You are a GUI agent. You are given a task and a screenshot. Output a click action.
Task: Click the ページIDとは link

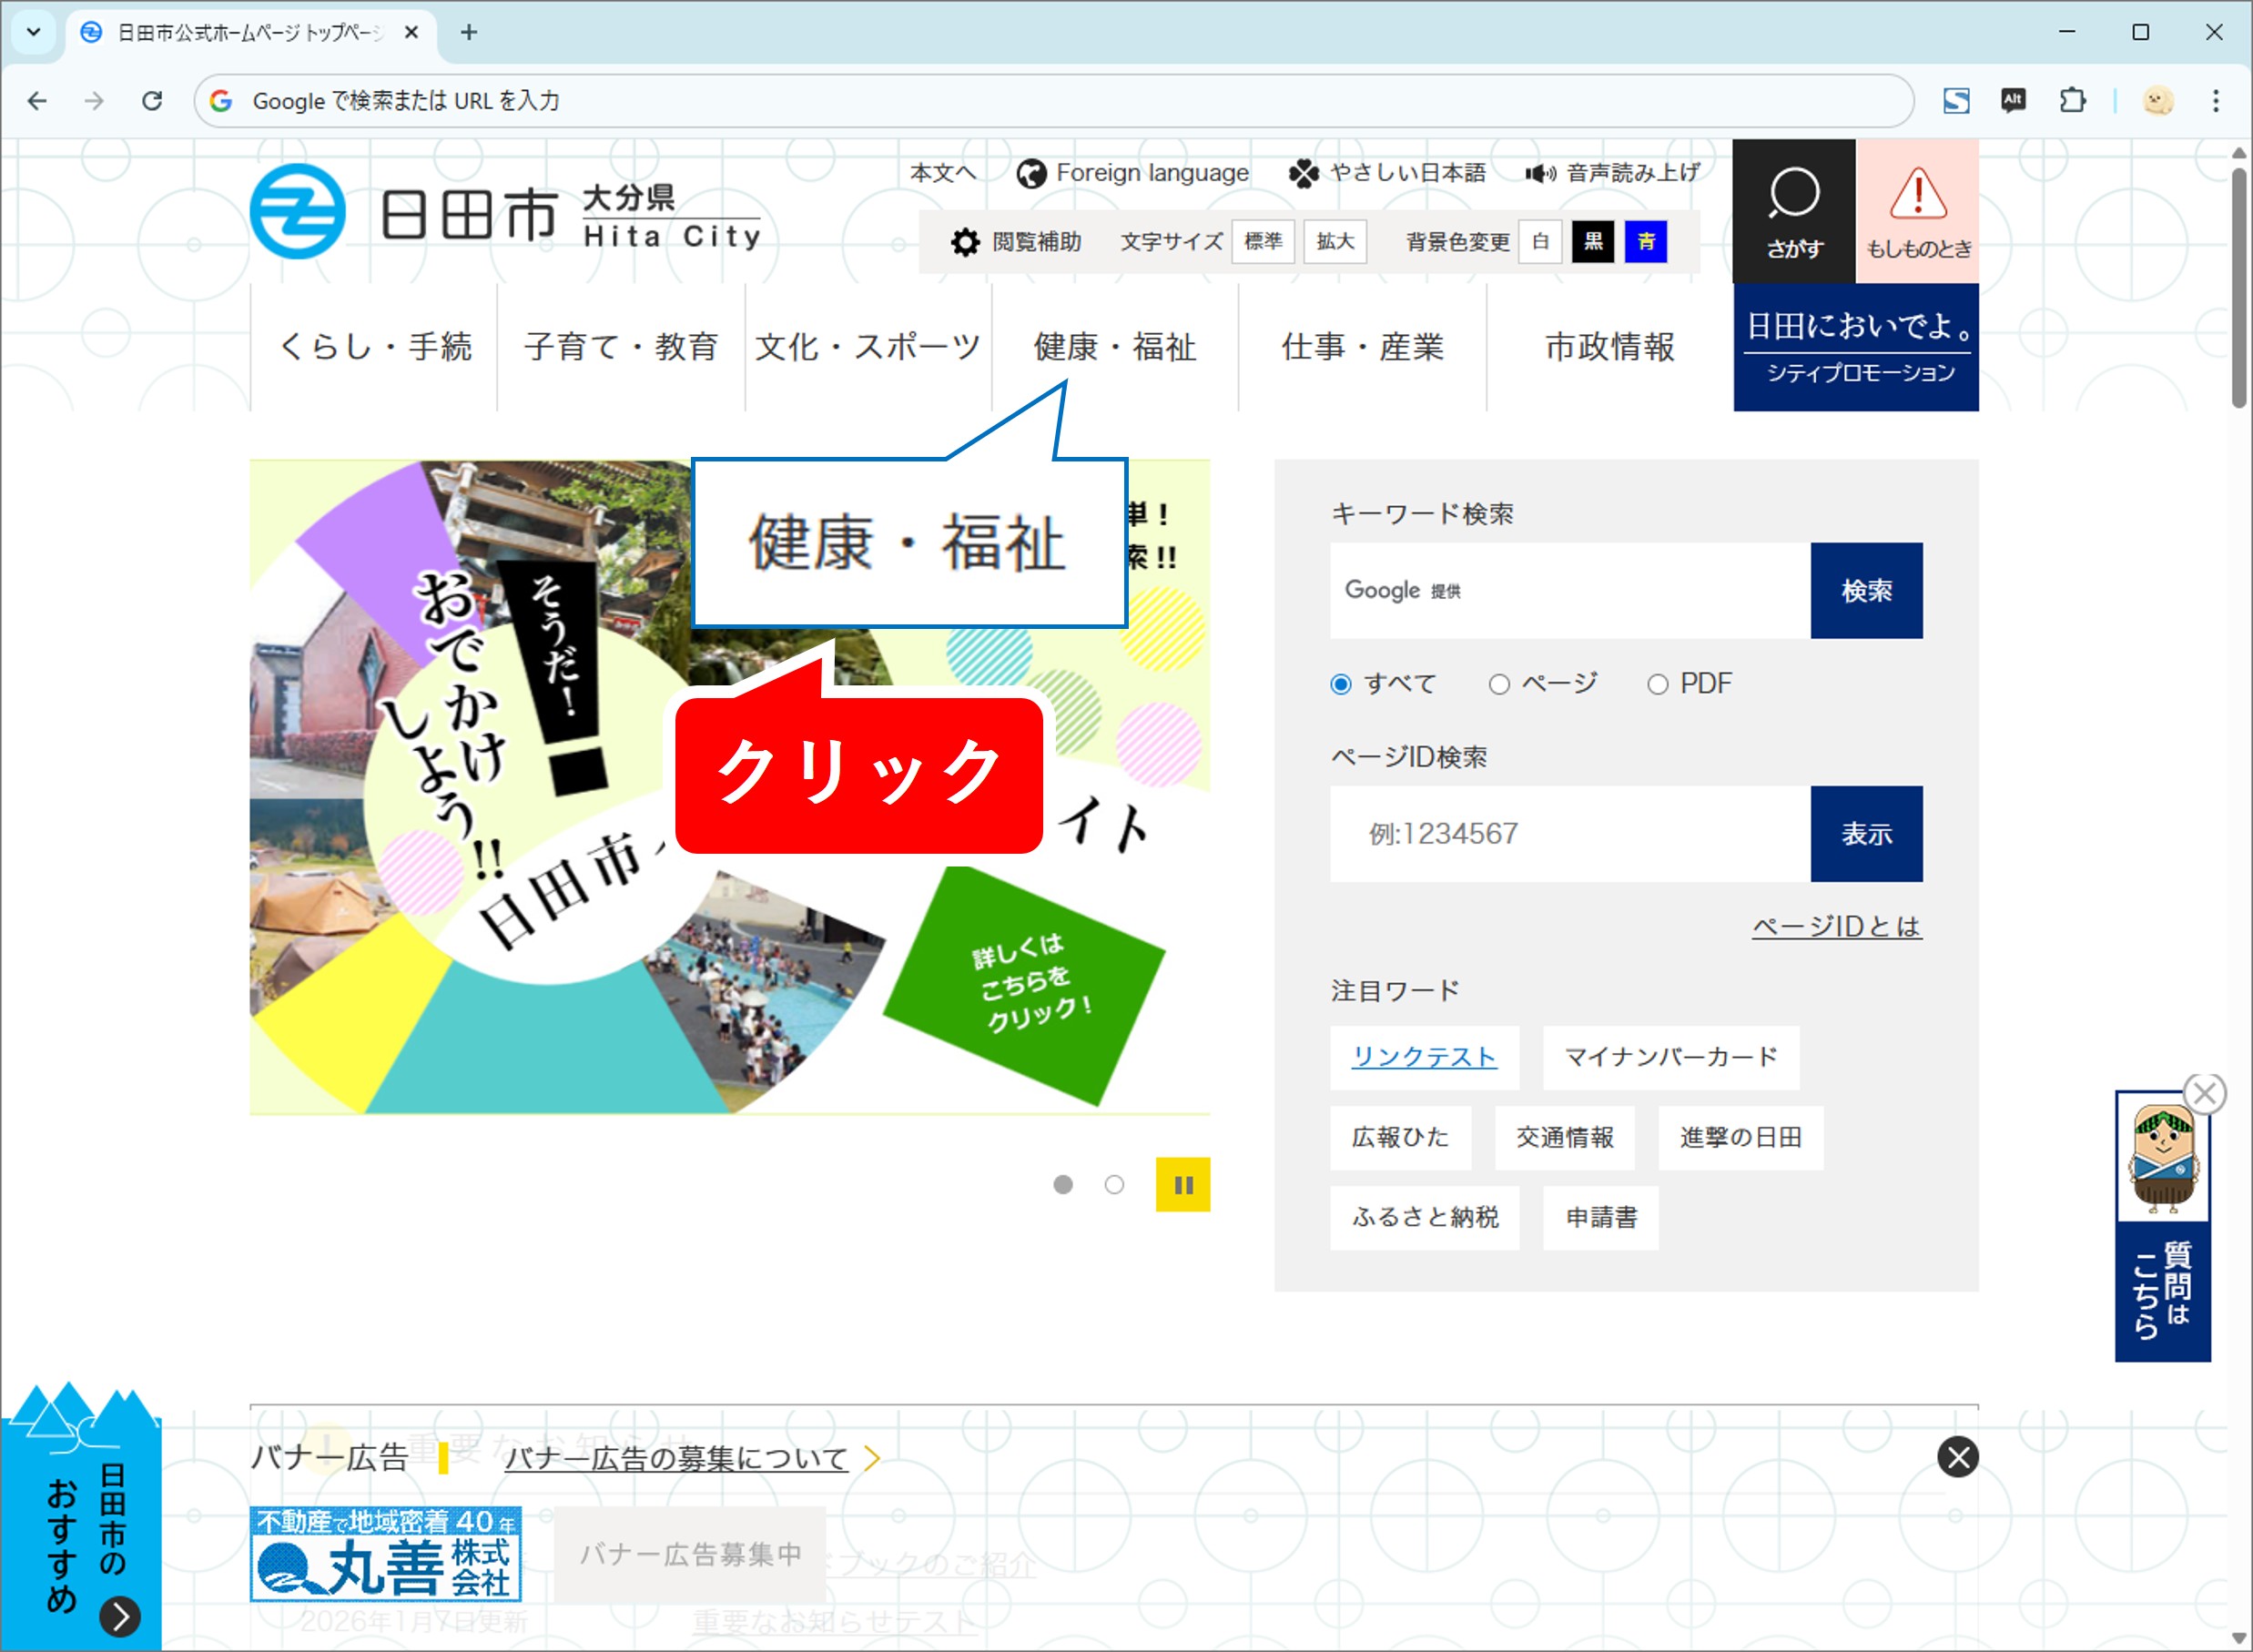(1836, 926)
